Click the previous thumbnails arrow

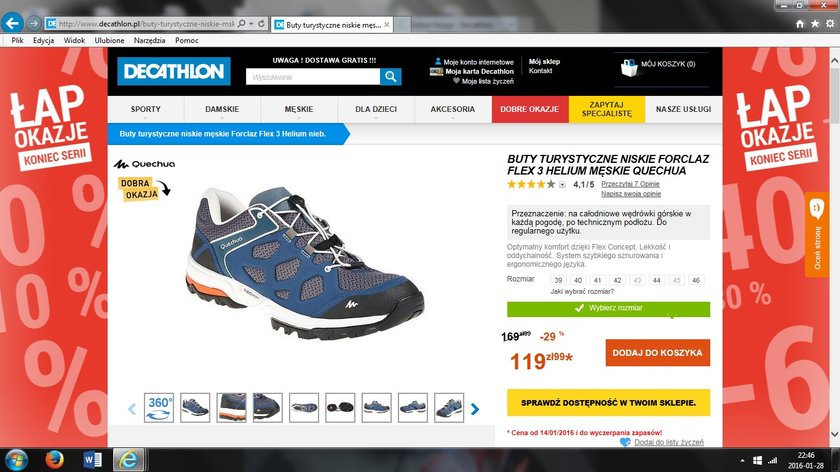point(132,409)
